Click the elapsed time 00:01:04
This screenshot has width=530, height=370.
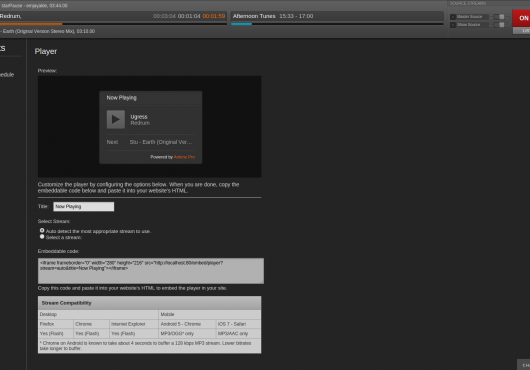pos(189,16)
